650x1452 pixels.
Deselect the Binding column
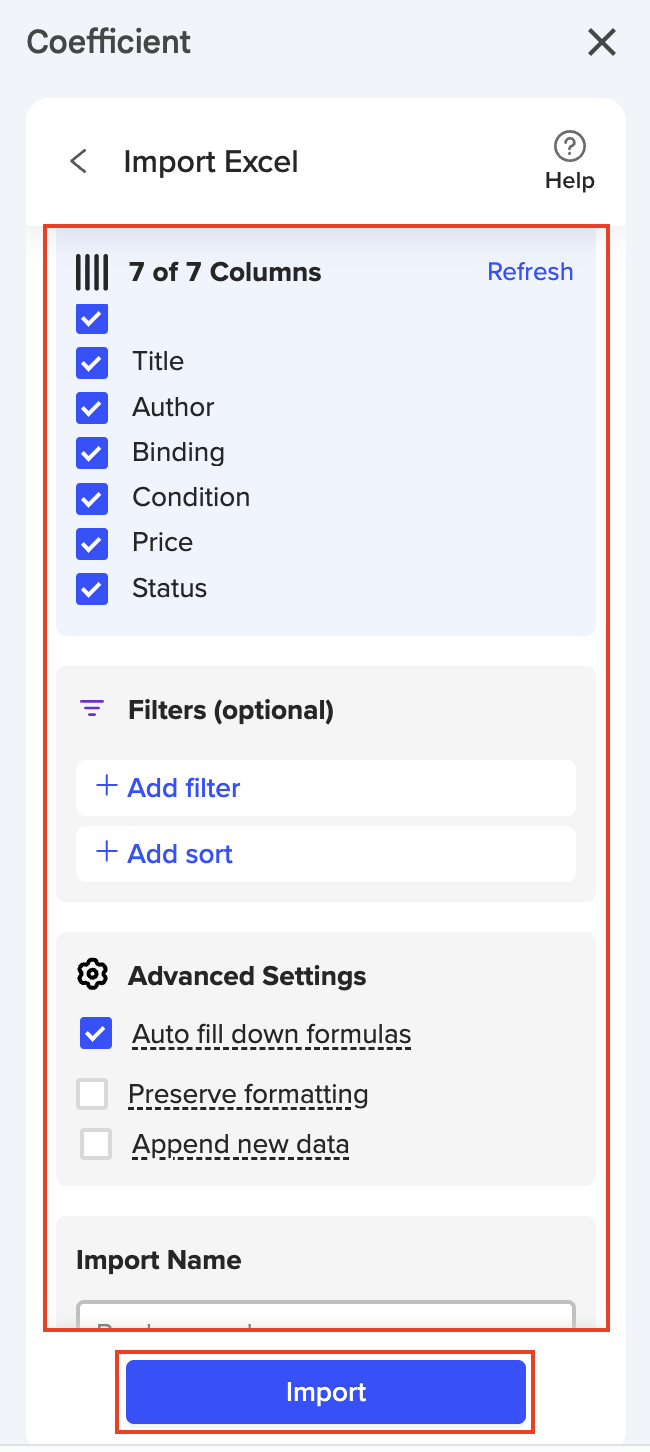(x=92, y=453)
